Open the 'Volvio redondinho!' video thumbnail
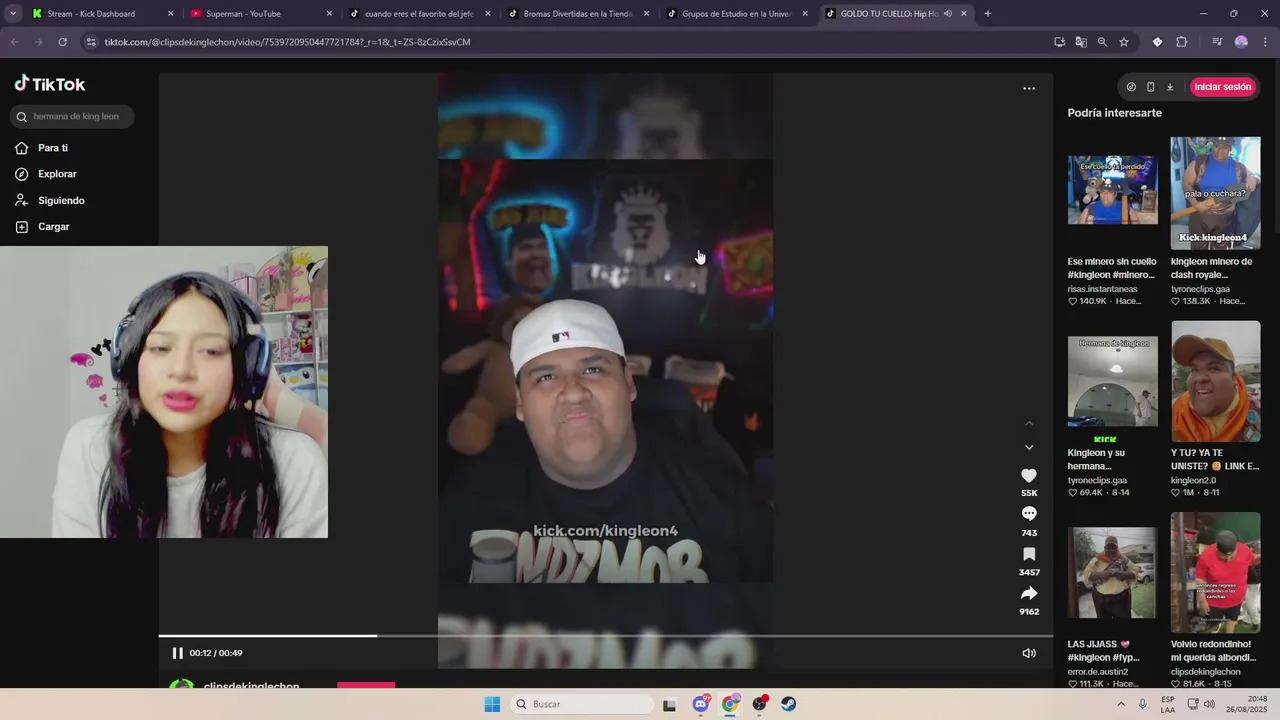Viewport: 1280px width, 720px height. (1215, 573)
